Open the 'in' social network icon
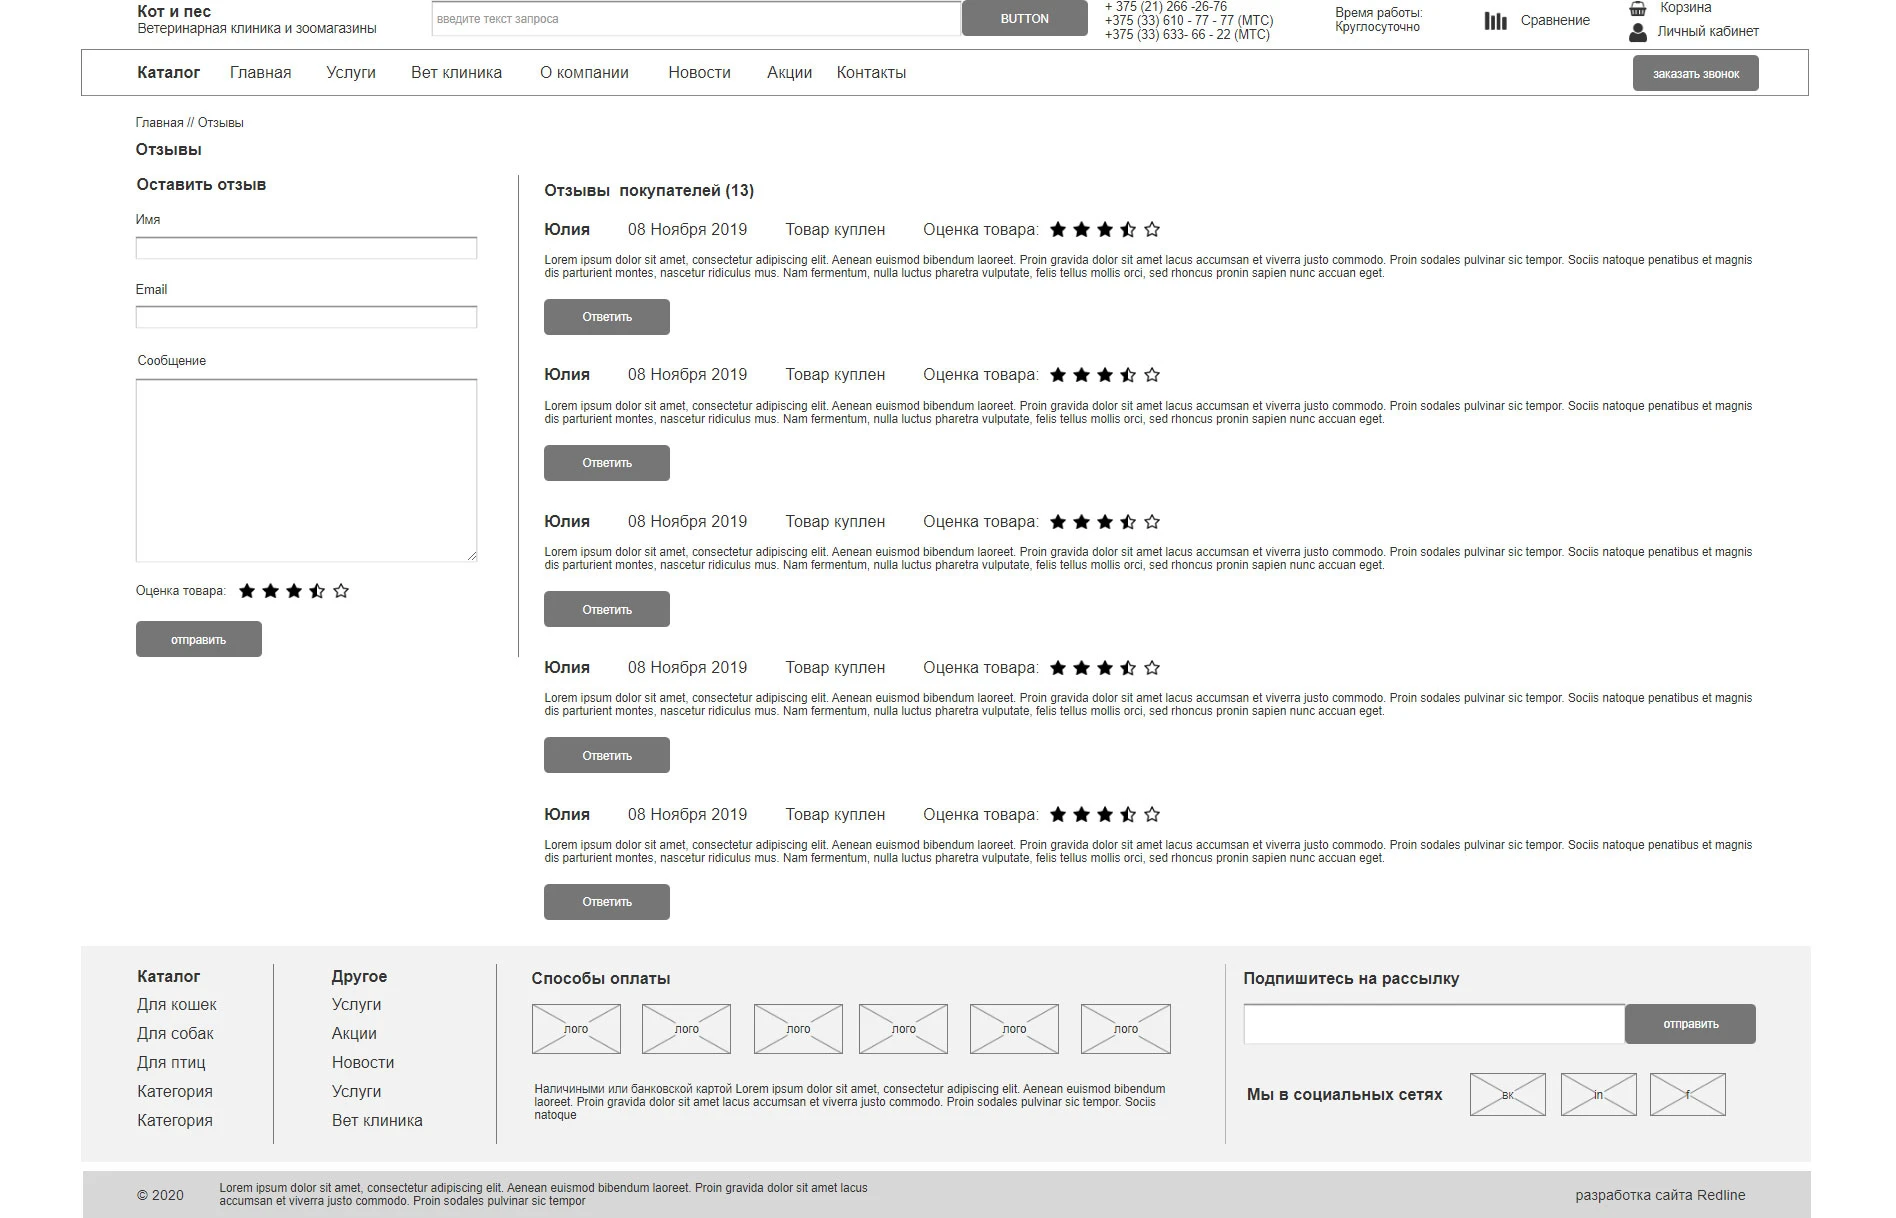Screen dimensions: 1896x1218 click(x=1598, y=1095)
